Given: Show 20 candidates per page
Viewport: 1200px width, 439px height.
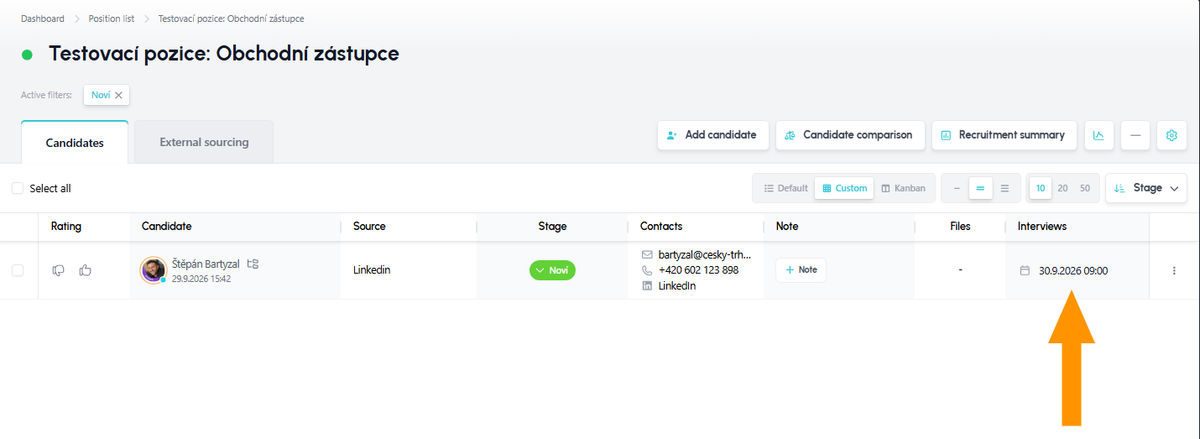Looking at the screenshot, I should coord(1063,188).
